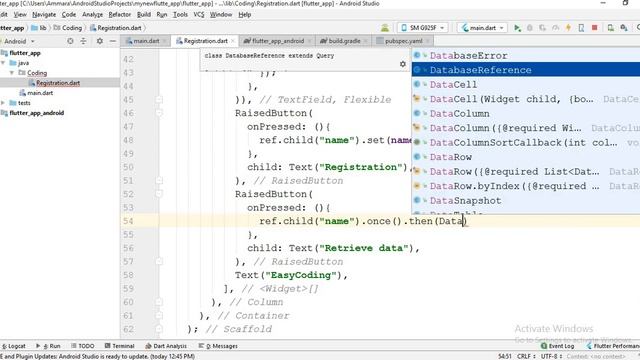Choose DataSnapshot from autocomplete list
The width and height of the screenshot is (640, 360).
pos(526,200)
